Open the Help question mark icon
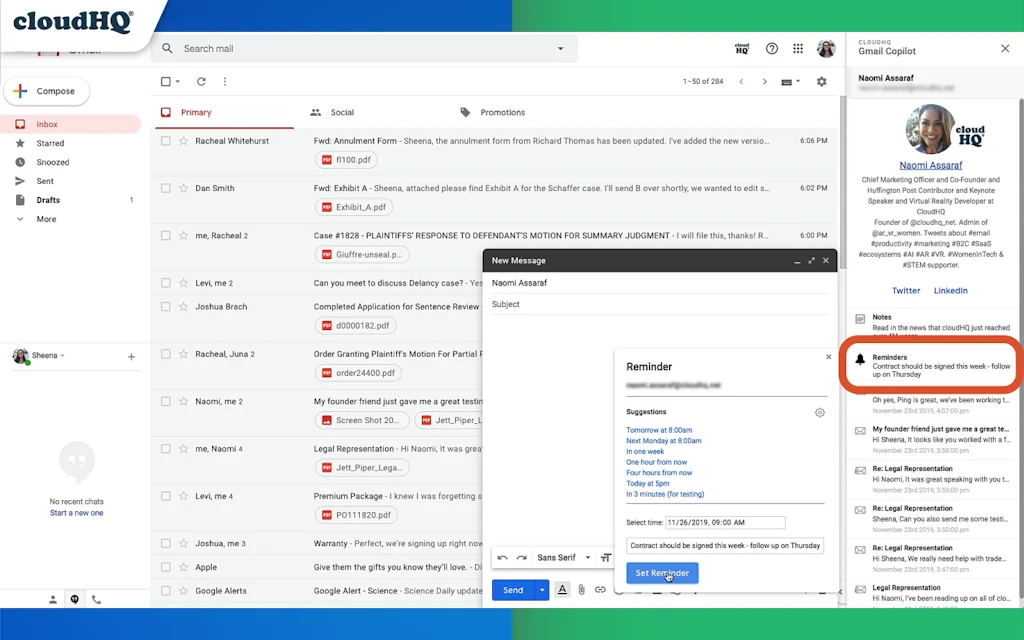 [x=769, y=48]
